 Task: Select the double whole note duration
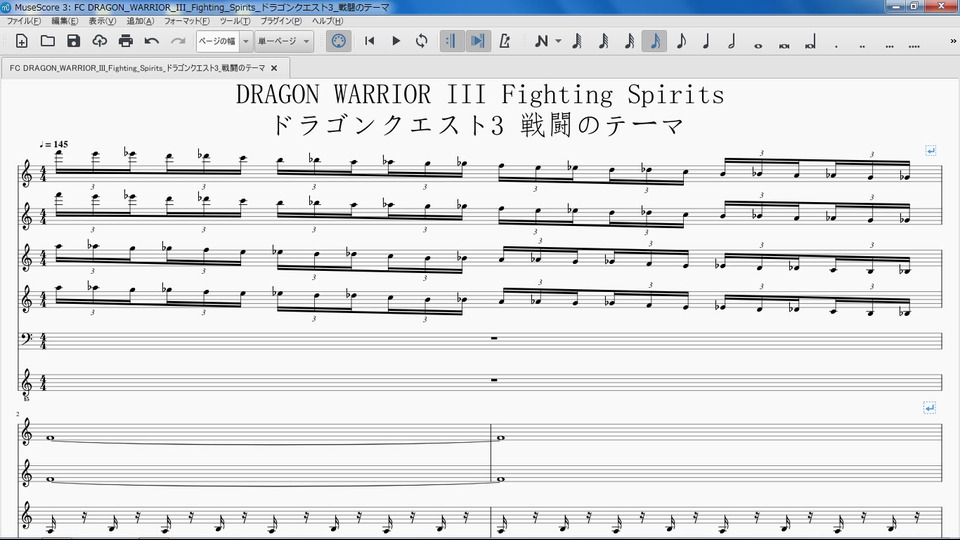(784, 45)
